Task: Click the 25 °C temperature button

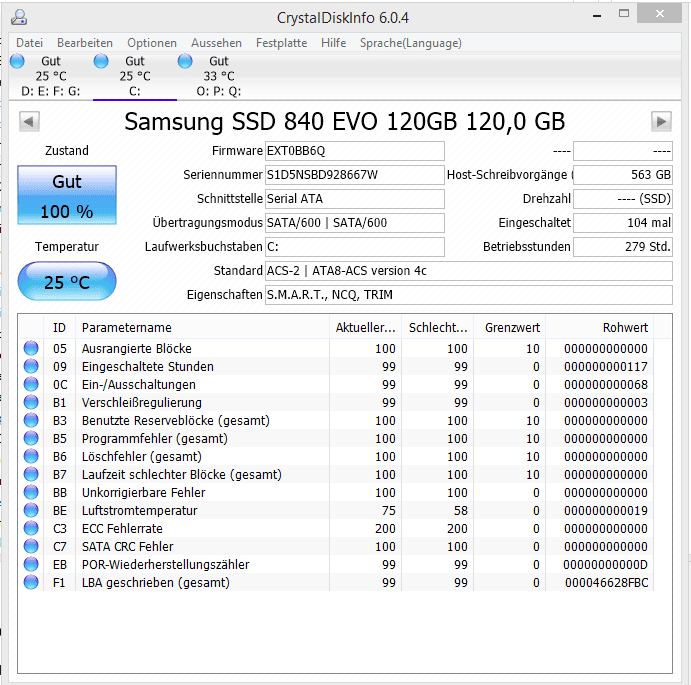Action: point(67,281)
